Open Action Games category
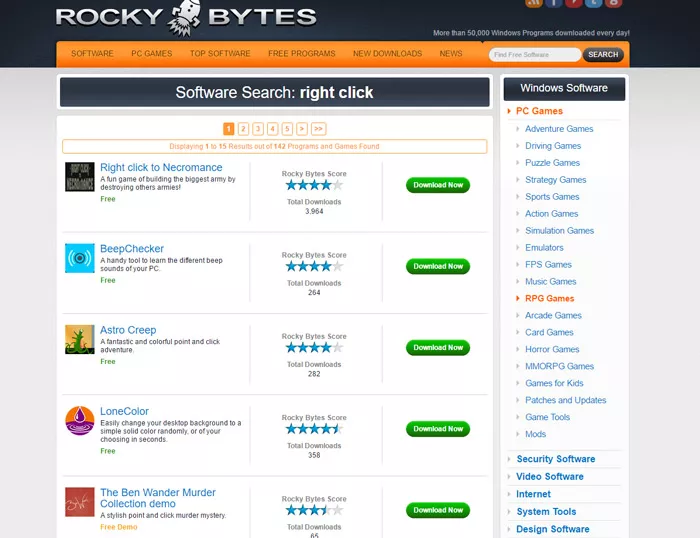 pyautogui.click(x=551, y=213)
